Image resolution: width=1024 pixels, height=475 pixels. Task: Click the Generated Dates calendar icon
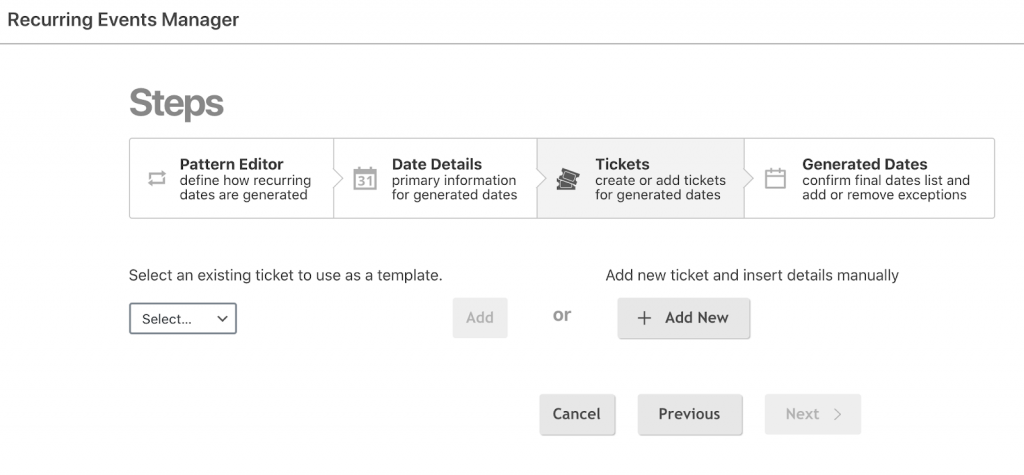coord(775,178)
